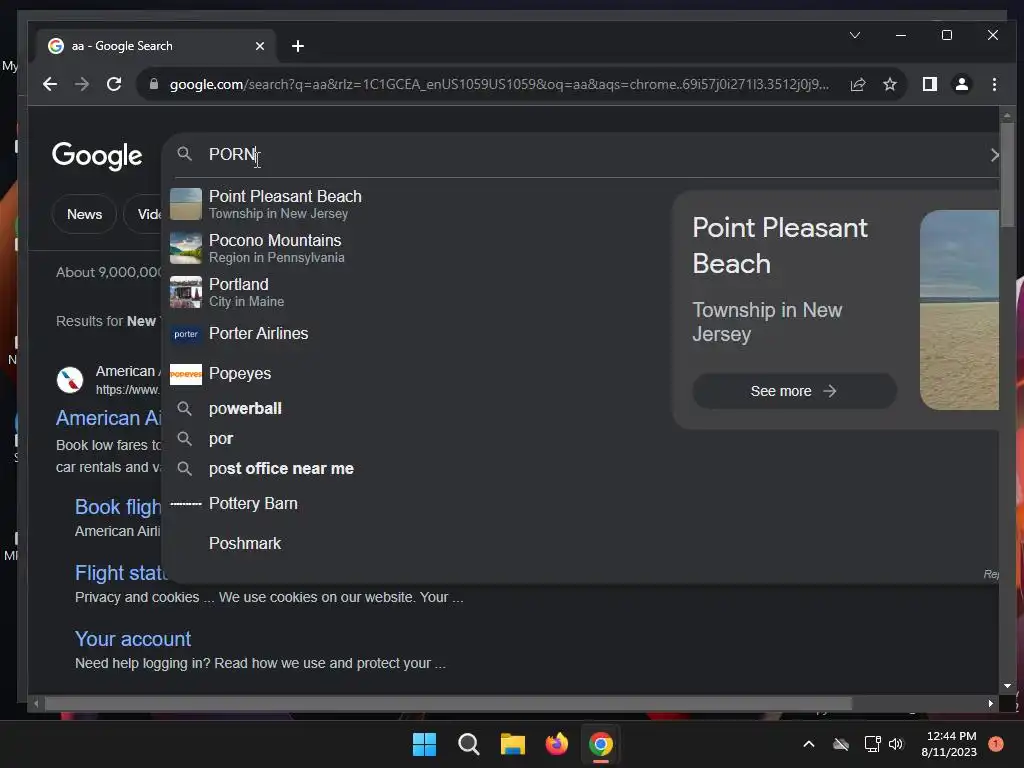Show hidden system tray icons
The image size is (1024, 768).
point(808,744)
